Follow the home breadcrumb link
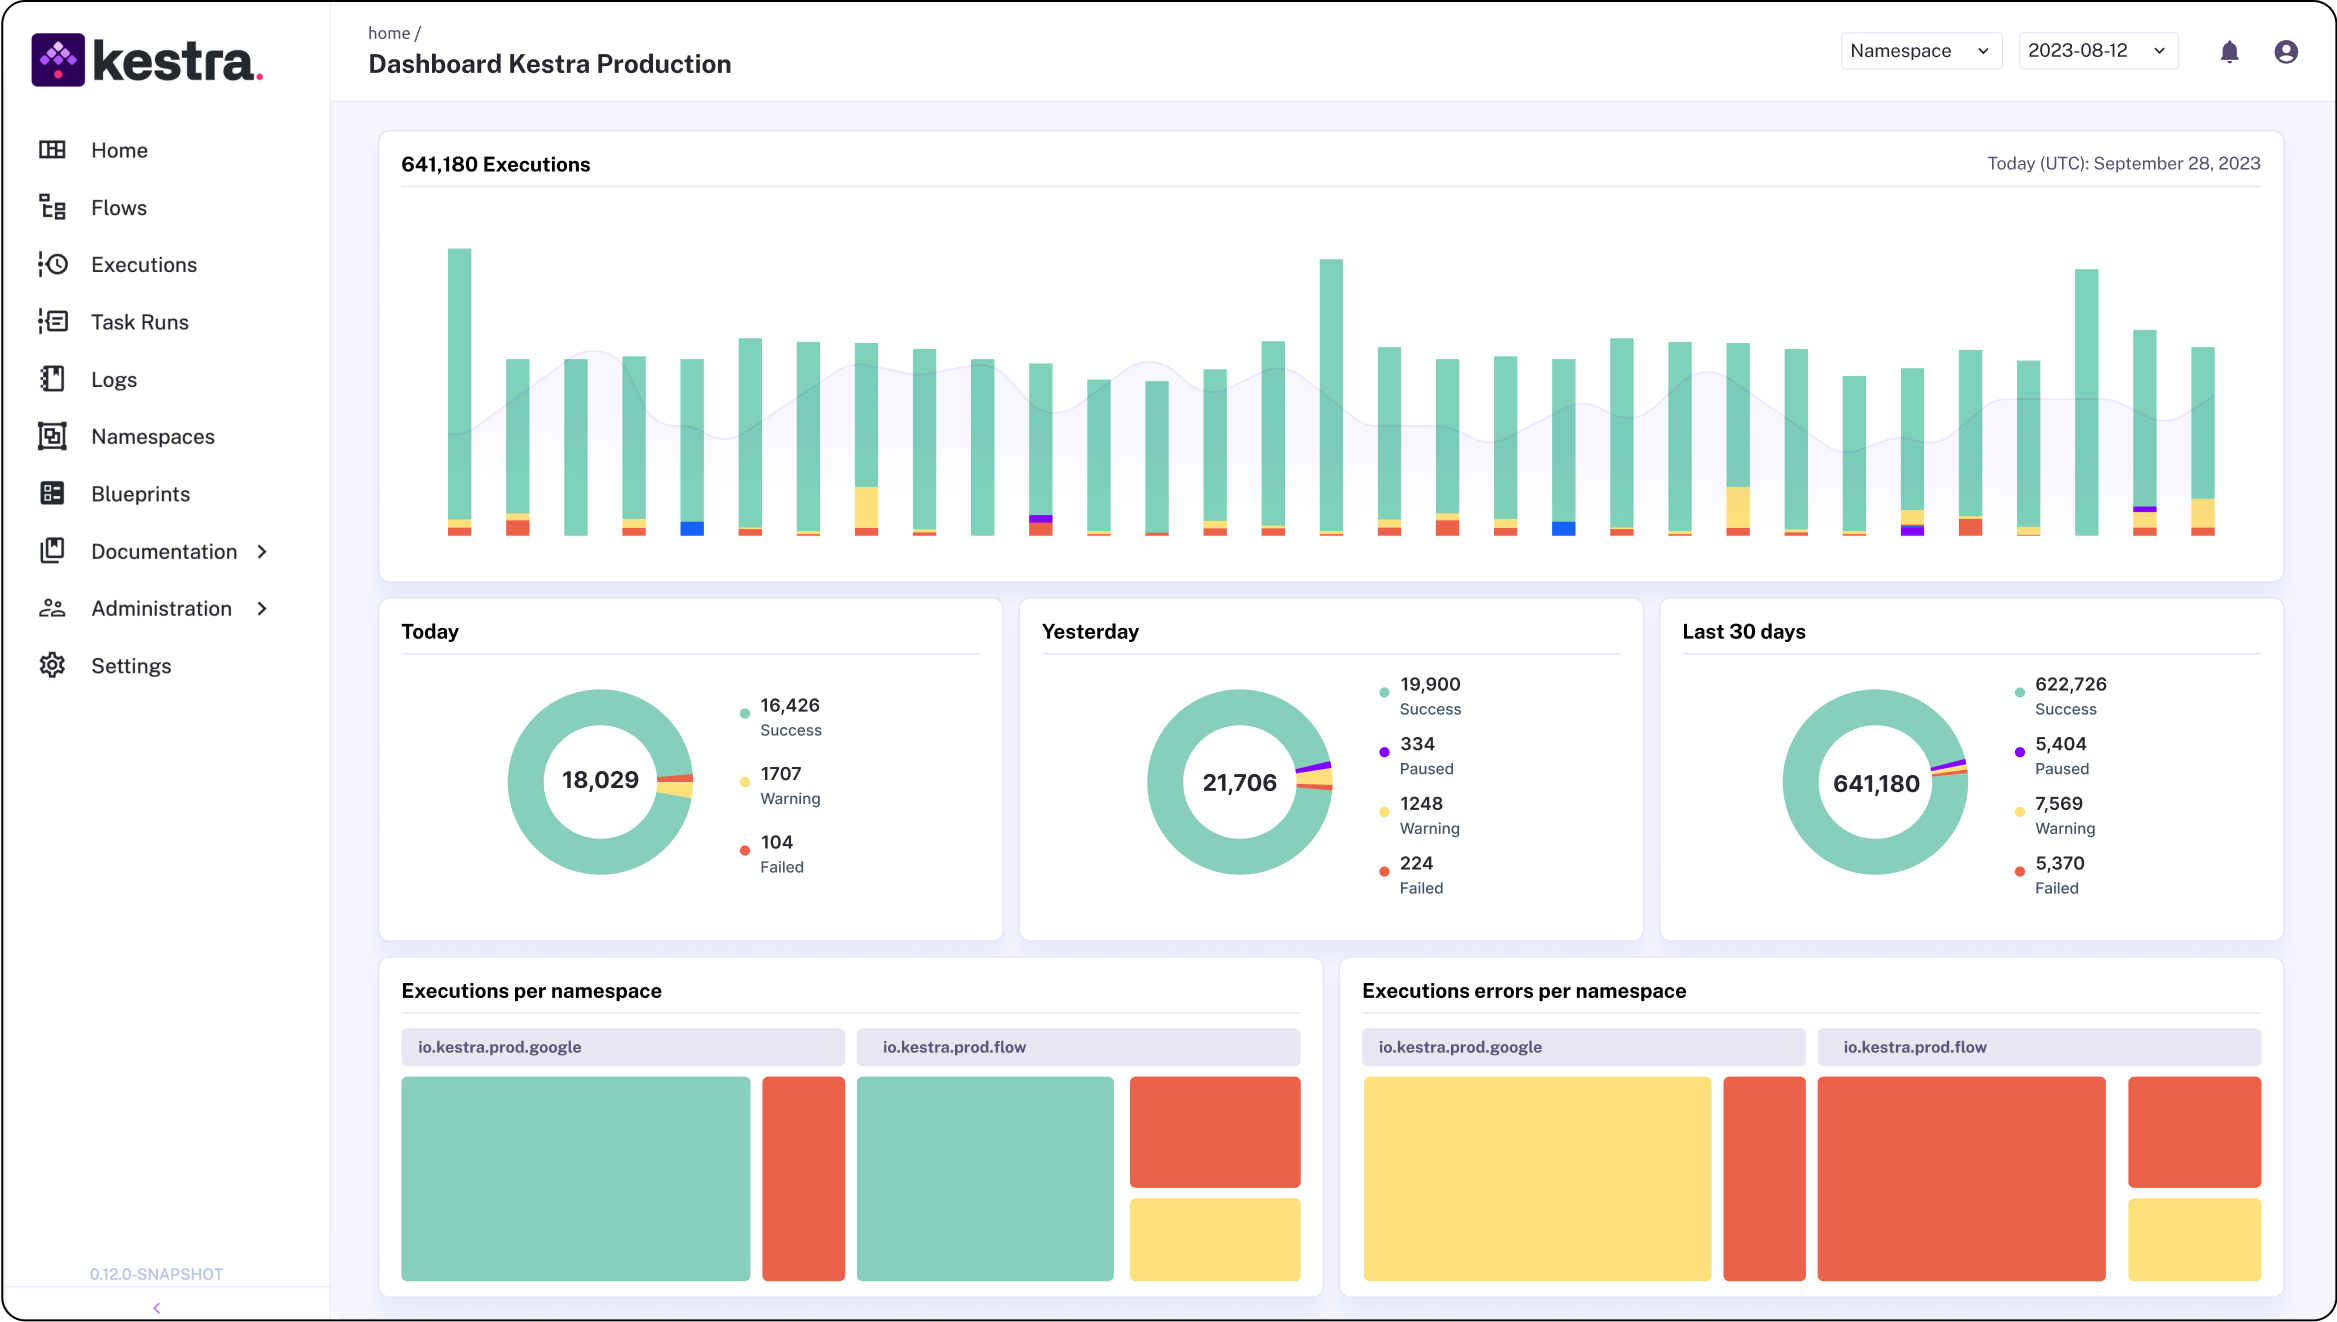Screen dimensions: 2337x1322 pyautogui.click(x=388, y=33)
